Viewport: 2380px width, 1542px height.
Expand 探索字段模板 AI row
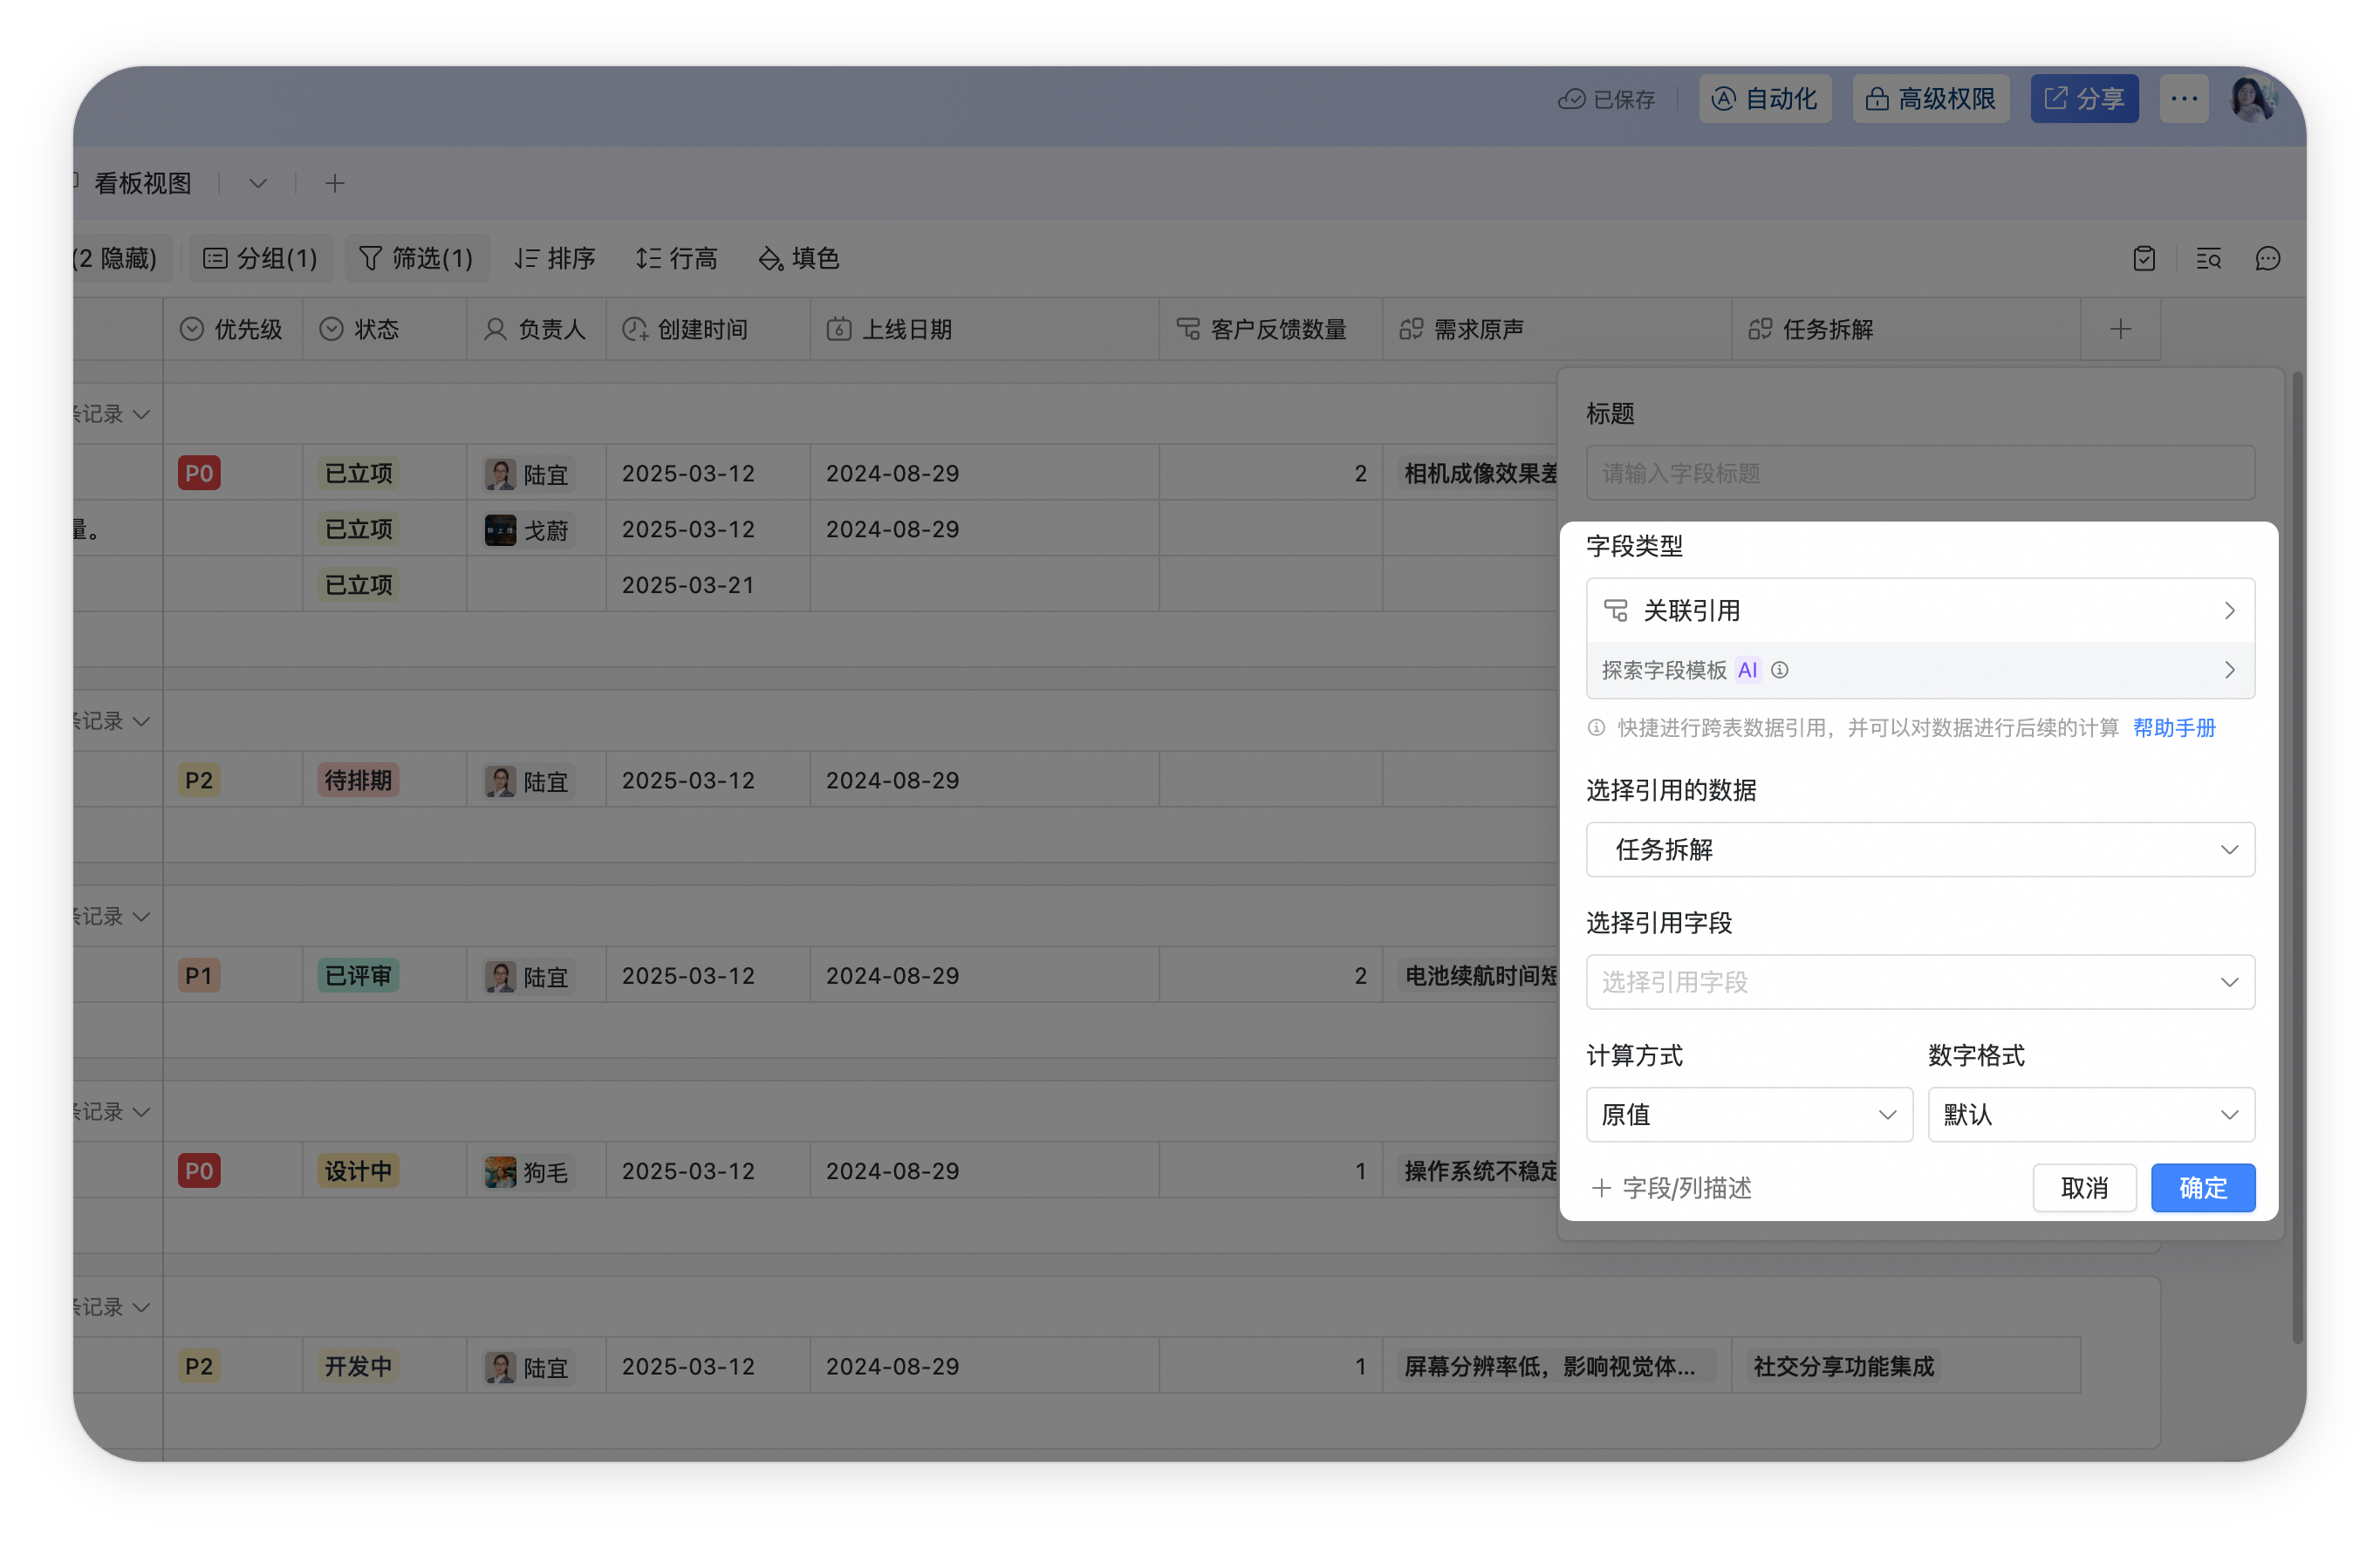coord(1920,670)
